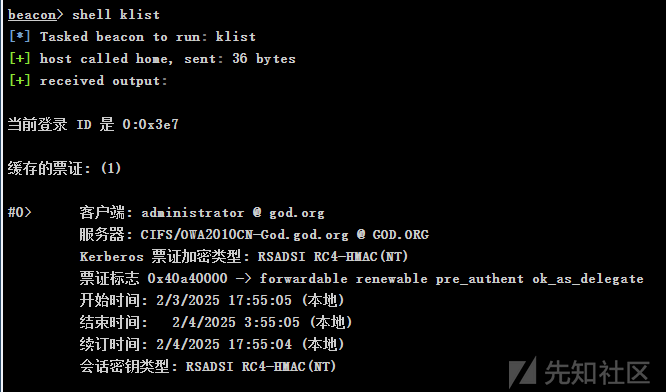Click the underlined beacon prompt text
This screenshot has width=666, height=392.
[32, 14]
